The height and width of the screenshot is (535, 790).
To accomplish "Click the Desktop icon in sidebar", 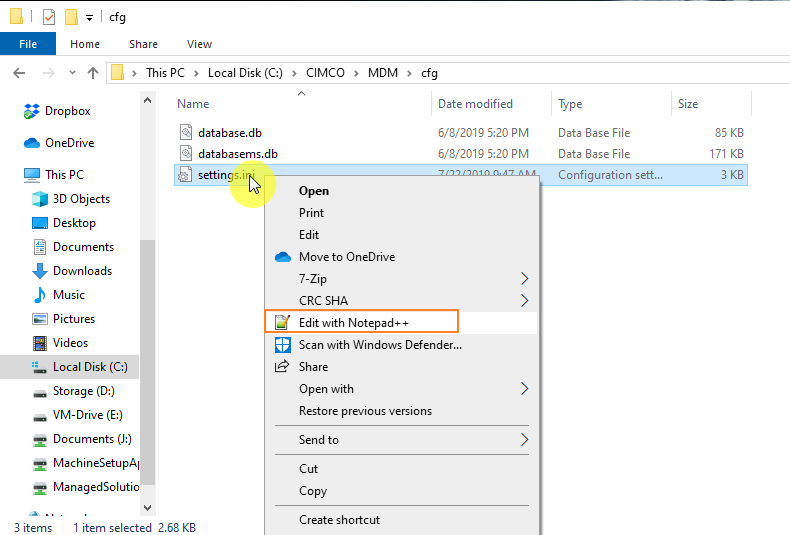I will (x=40, y=223).
